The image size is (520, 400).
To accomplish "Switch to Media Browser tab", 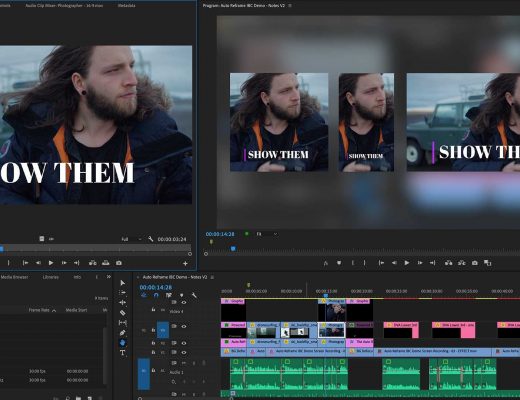I will click(14, 277).
